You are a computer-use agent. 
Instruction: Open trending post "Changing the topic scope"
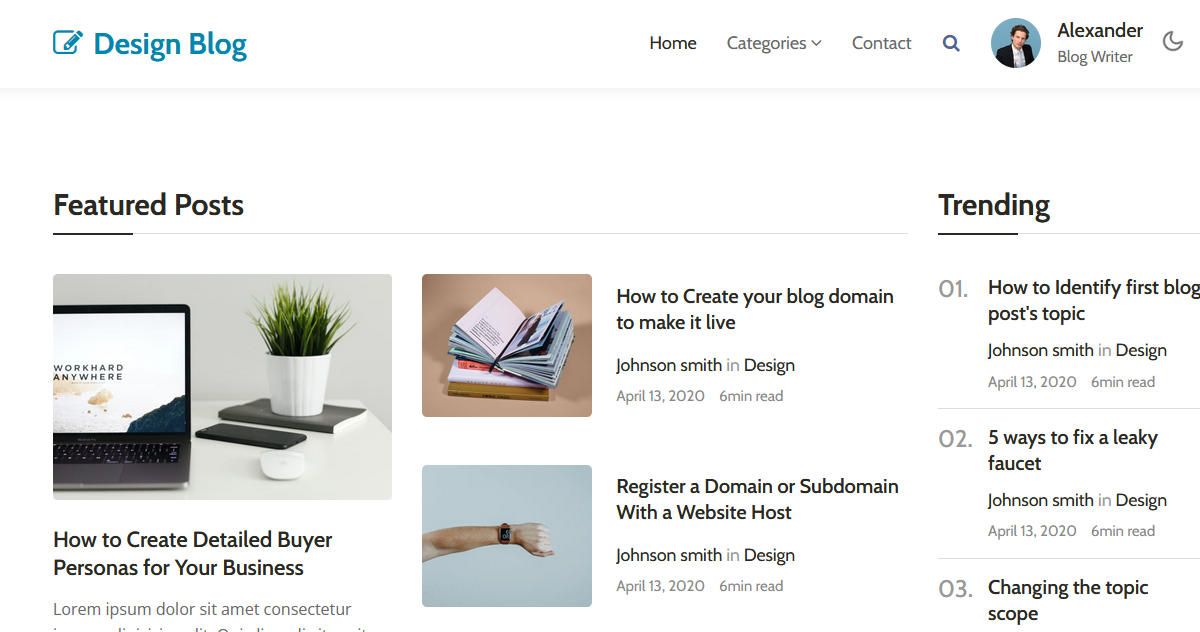tap(1067, 600)
